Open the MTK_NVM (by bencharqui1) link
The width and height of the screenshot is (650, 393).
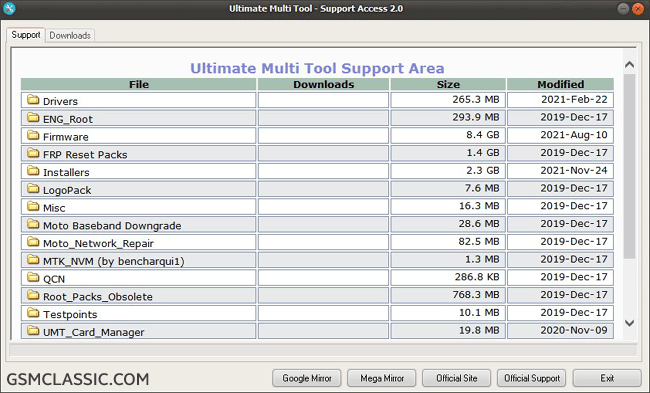pos(114,261)
